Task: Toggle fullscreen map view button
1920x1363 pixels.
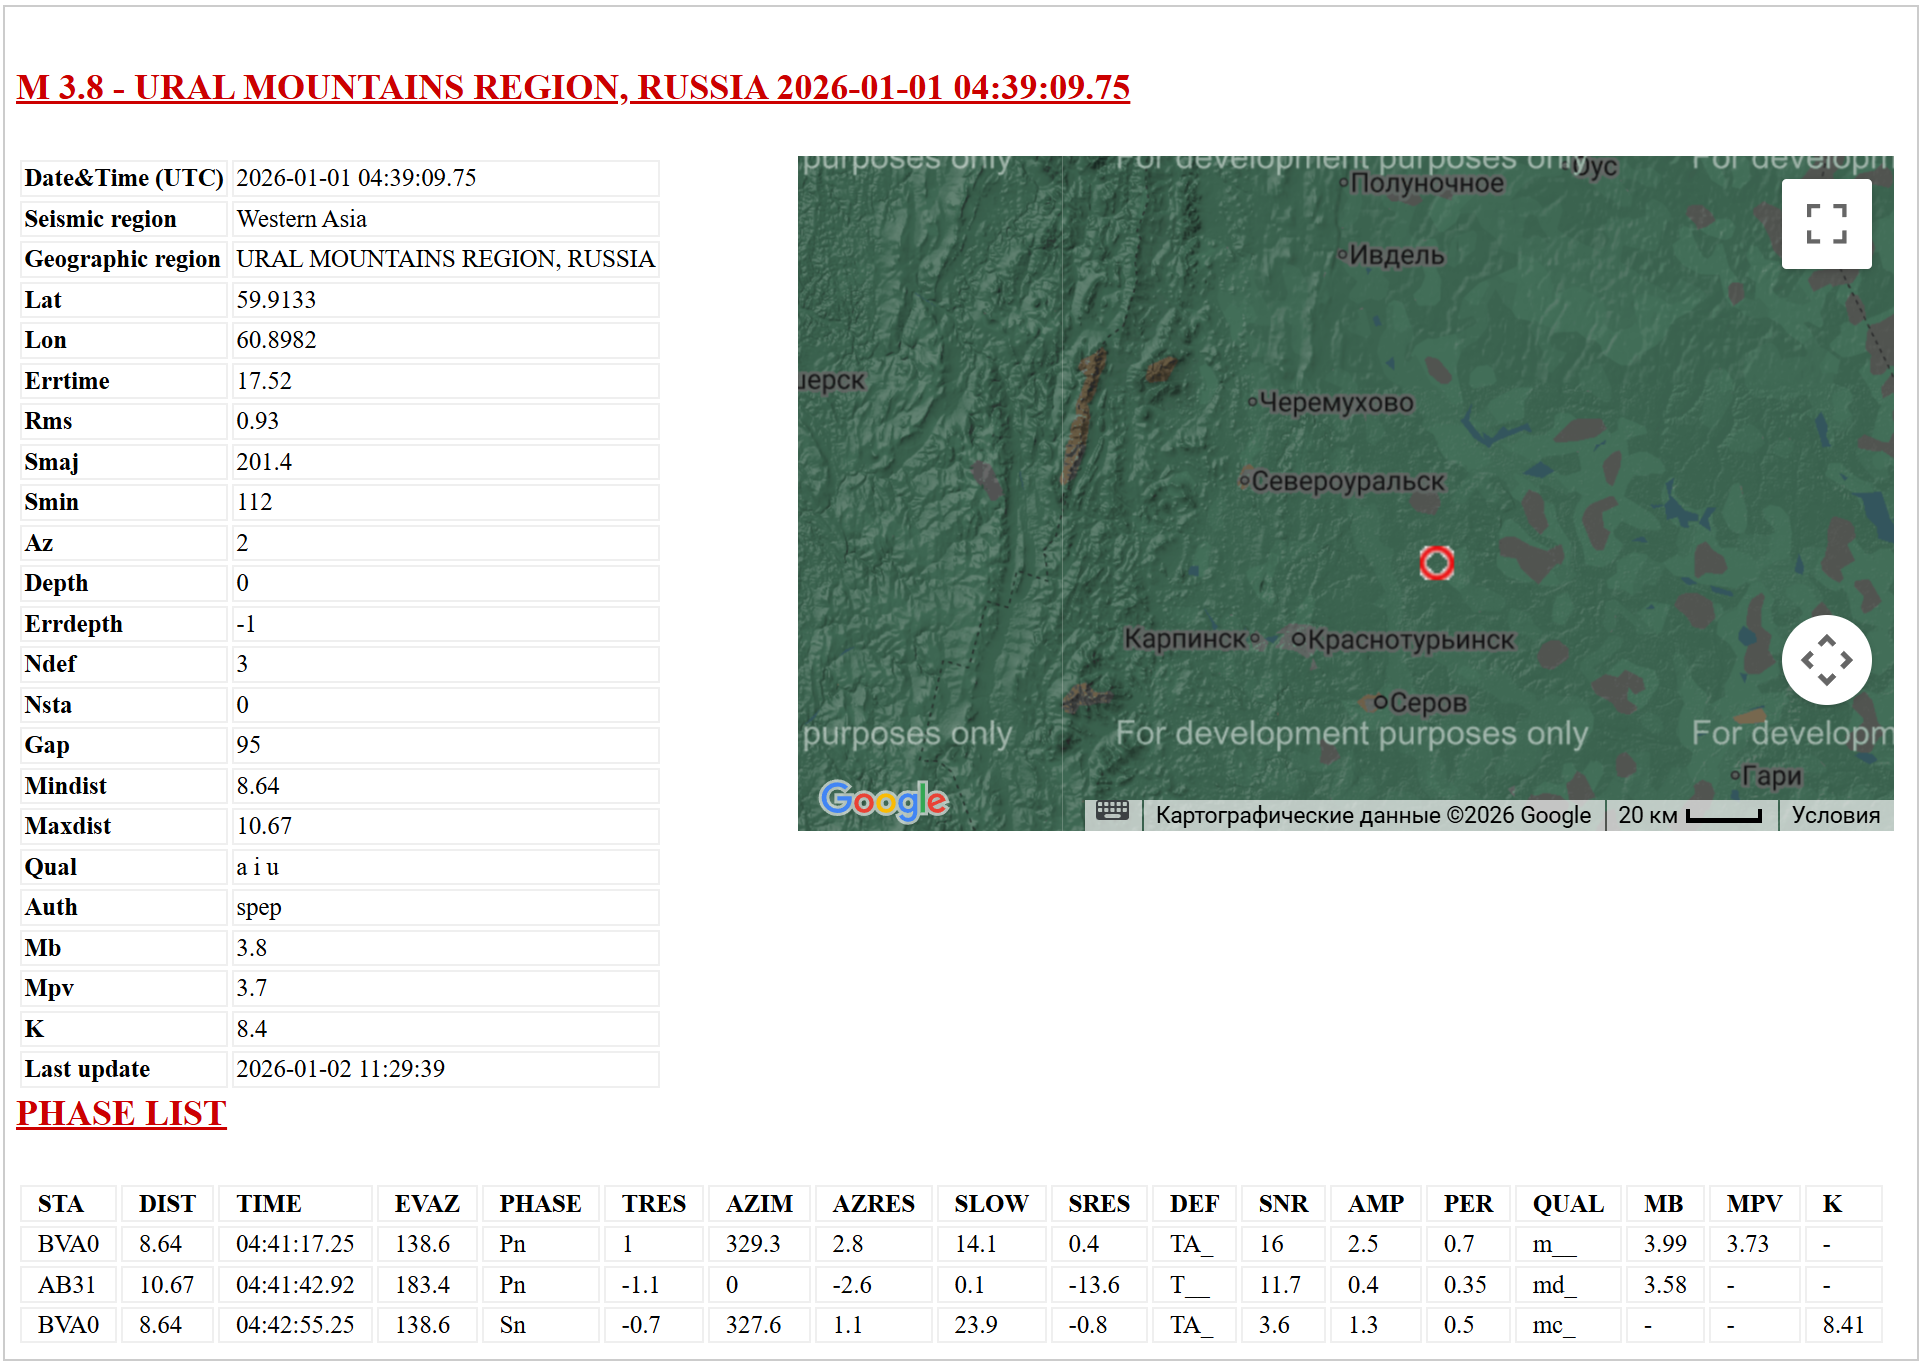Action: (x=1825, y=224)
